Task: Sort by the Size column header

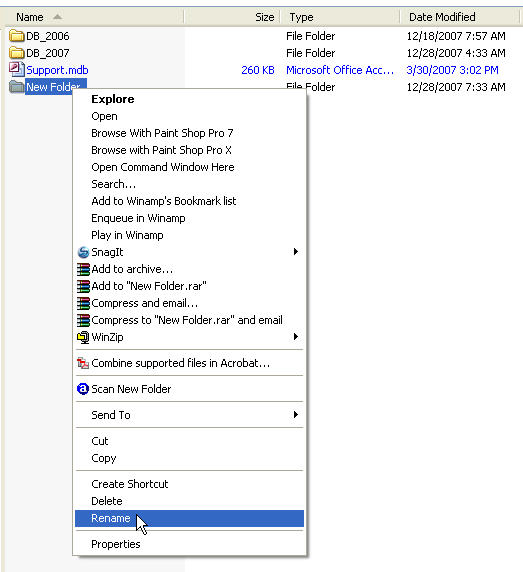Action: 232,17
